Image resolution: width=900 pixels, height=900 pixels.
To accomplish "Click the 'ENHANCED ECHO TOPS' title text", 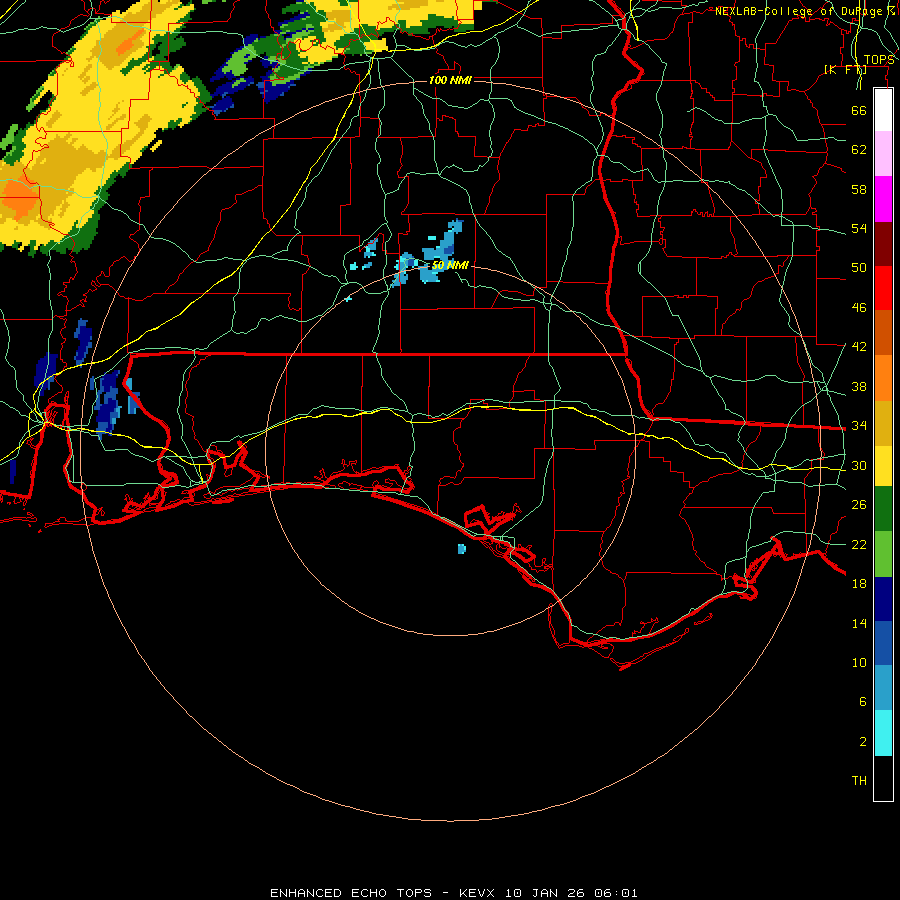I will tap(351, 893).
